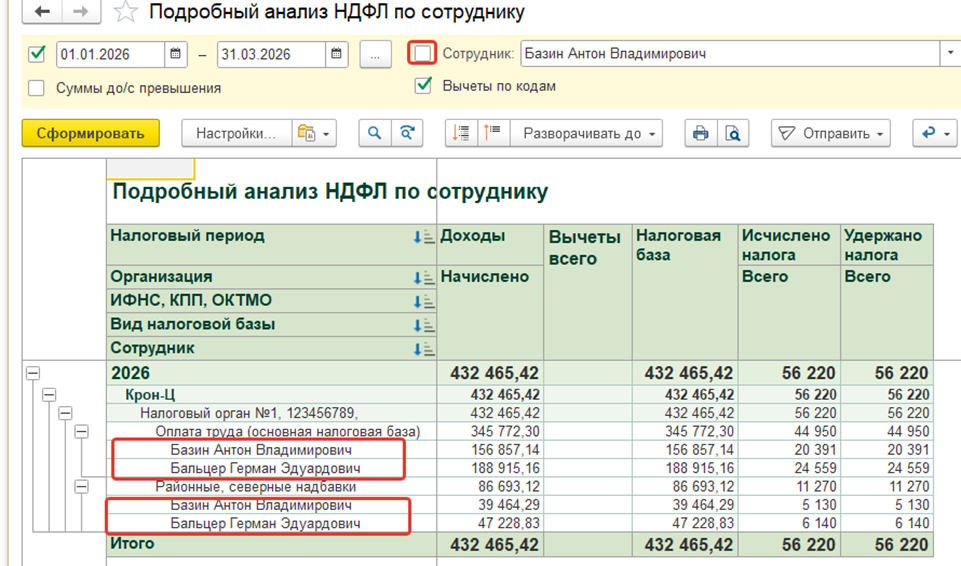Open calendar for end date 31.03.2026

pyautogui.click(x=336, y=54)
